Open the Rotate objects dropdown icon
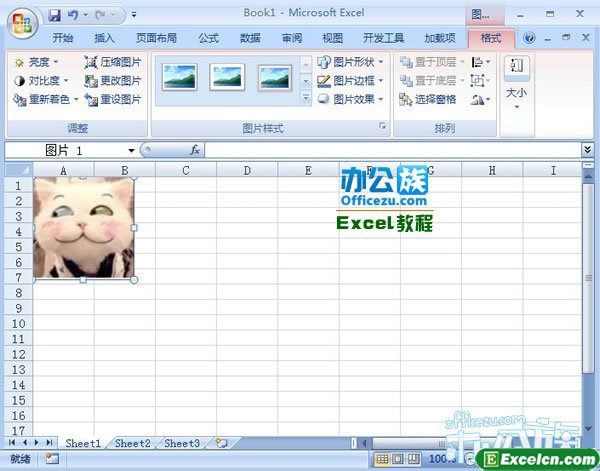This screenshot has width=600, height=471. pyautogui.click(x=481, y=99)
